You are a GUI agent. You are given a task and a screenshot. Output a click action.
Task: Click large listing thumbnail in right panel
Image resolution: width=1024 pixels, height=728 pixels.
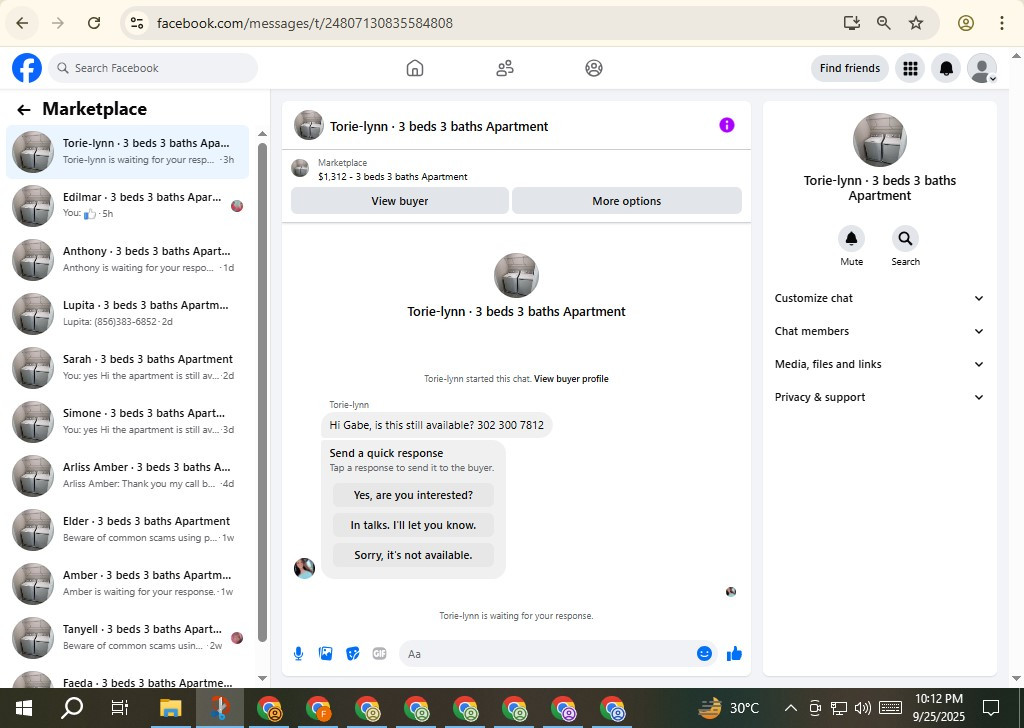coord(879,140)
